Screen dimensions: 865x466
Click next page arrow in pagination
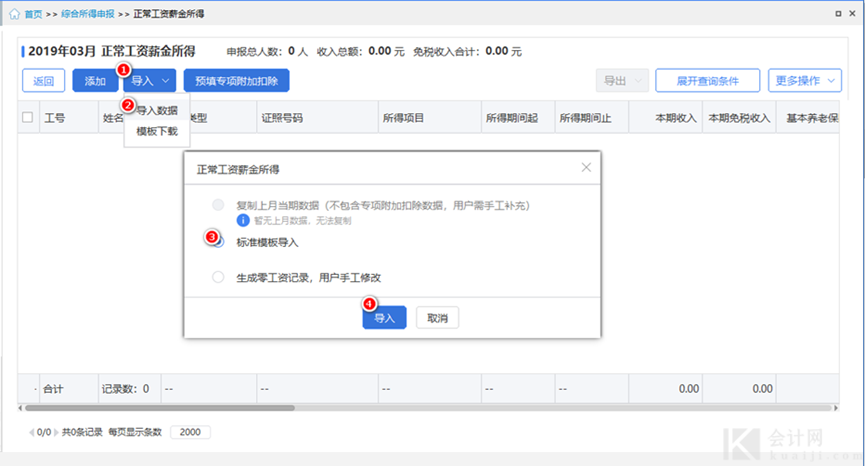tap(54, 433)
